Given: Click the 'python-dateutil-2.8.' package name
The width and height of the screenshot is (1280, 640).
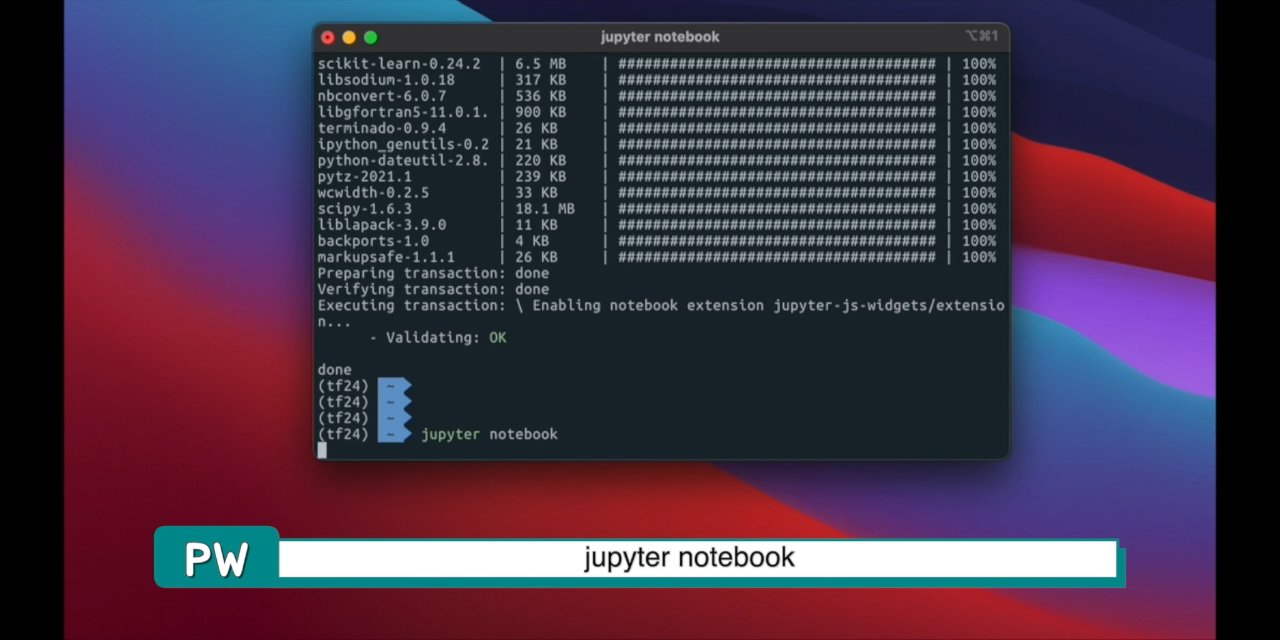Looking at the screenshot, I should click(x=403, y=160).
